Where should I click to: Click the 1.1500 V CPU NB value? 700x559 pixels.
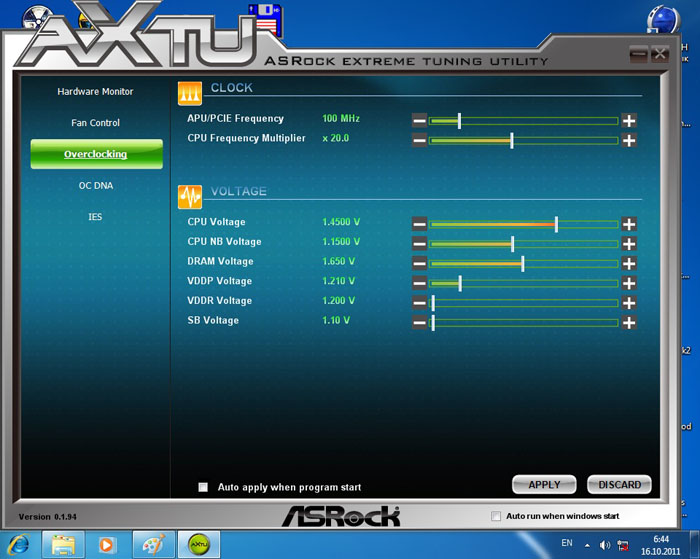341,242
